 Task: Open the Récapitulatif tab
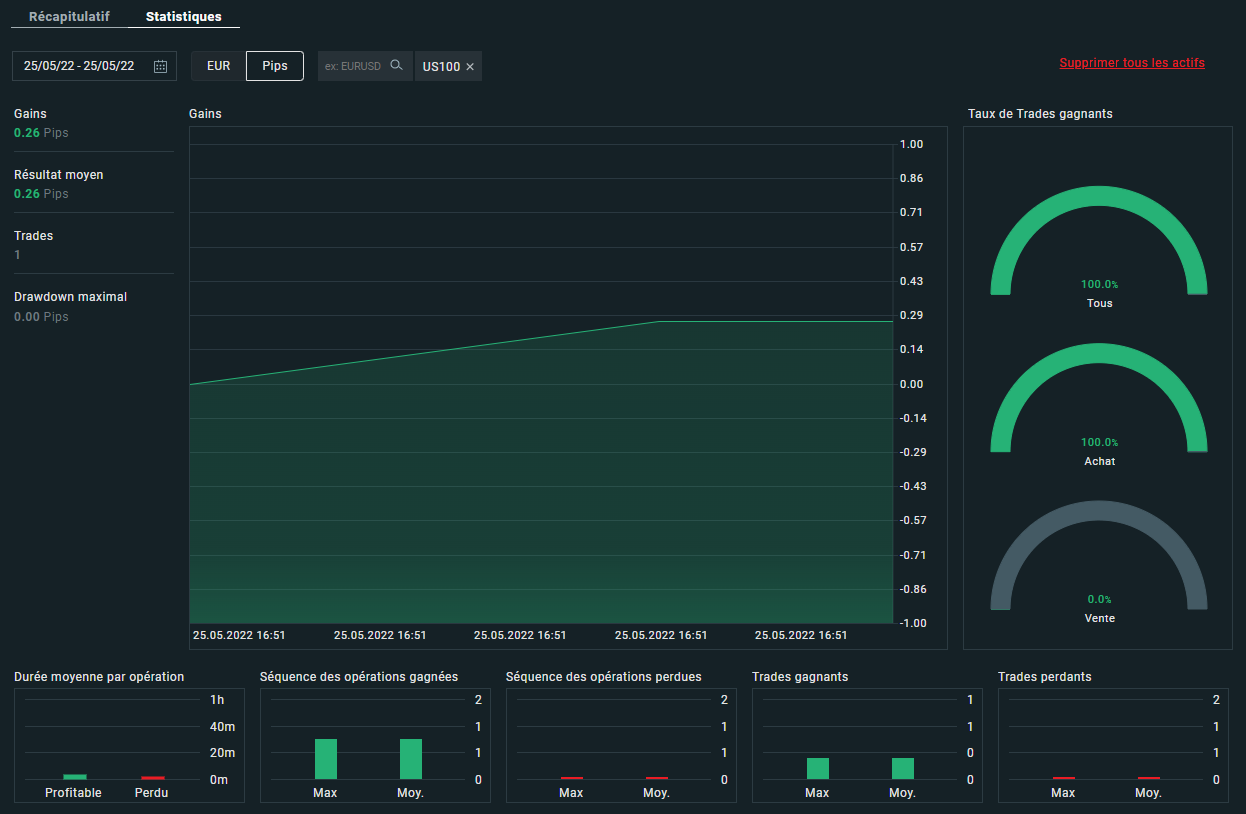tap(69, 17)
